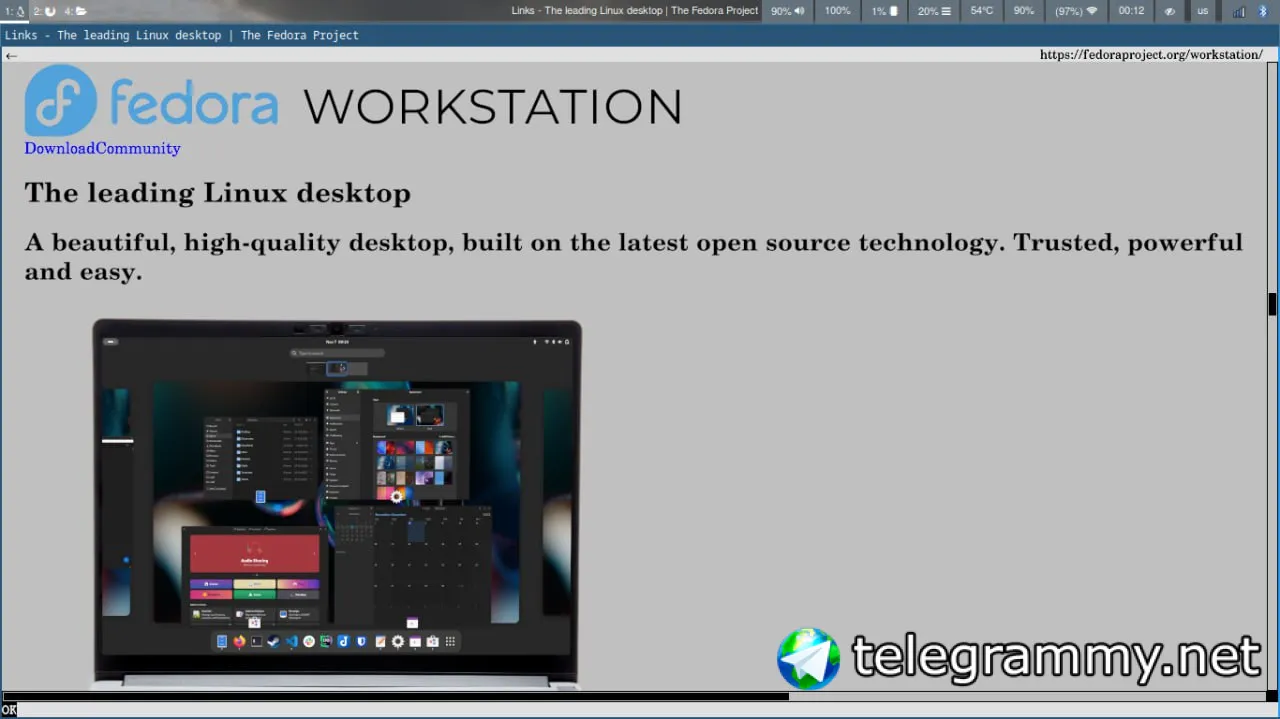Open the Download link
The image size is (1280, 719).
click(x=60, y=148)
